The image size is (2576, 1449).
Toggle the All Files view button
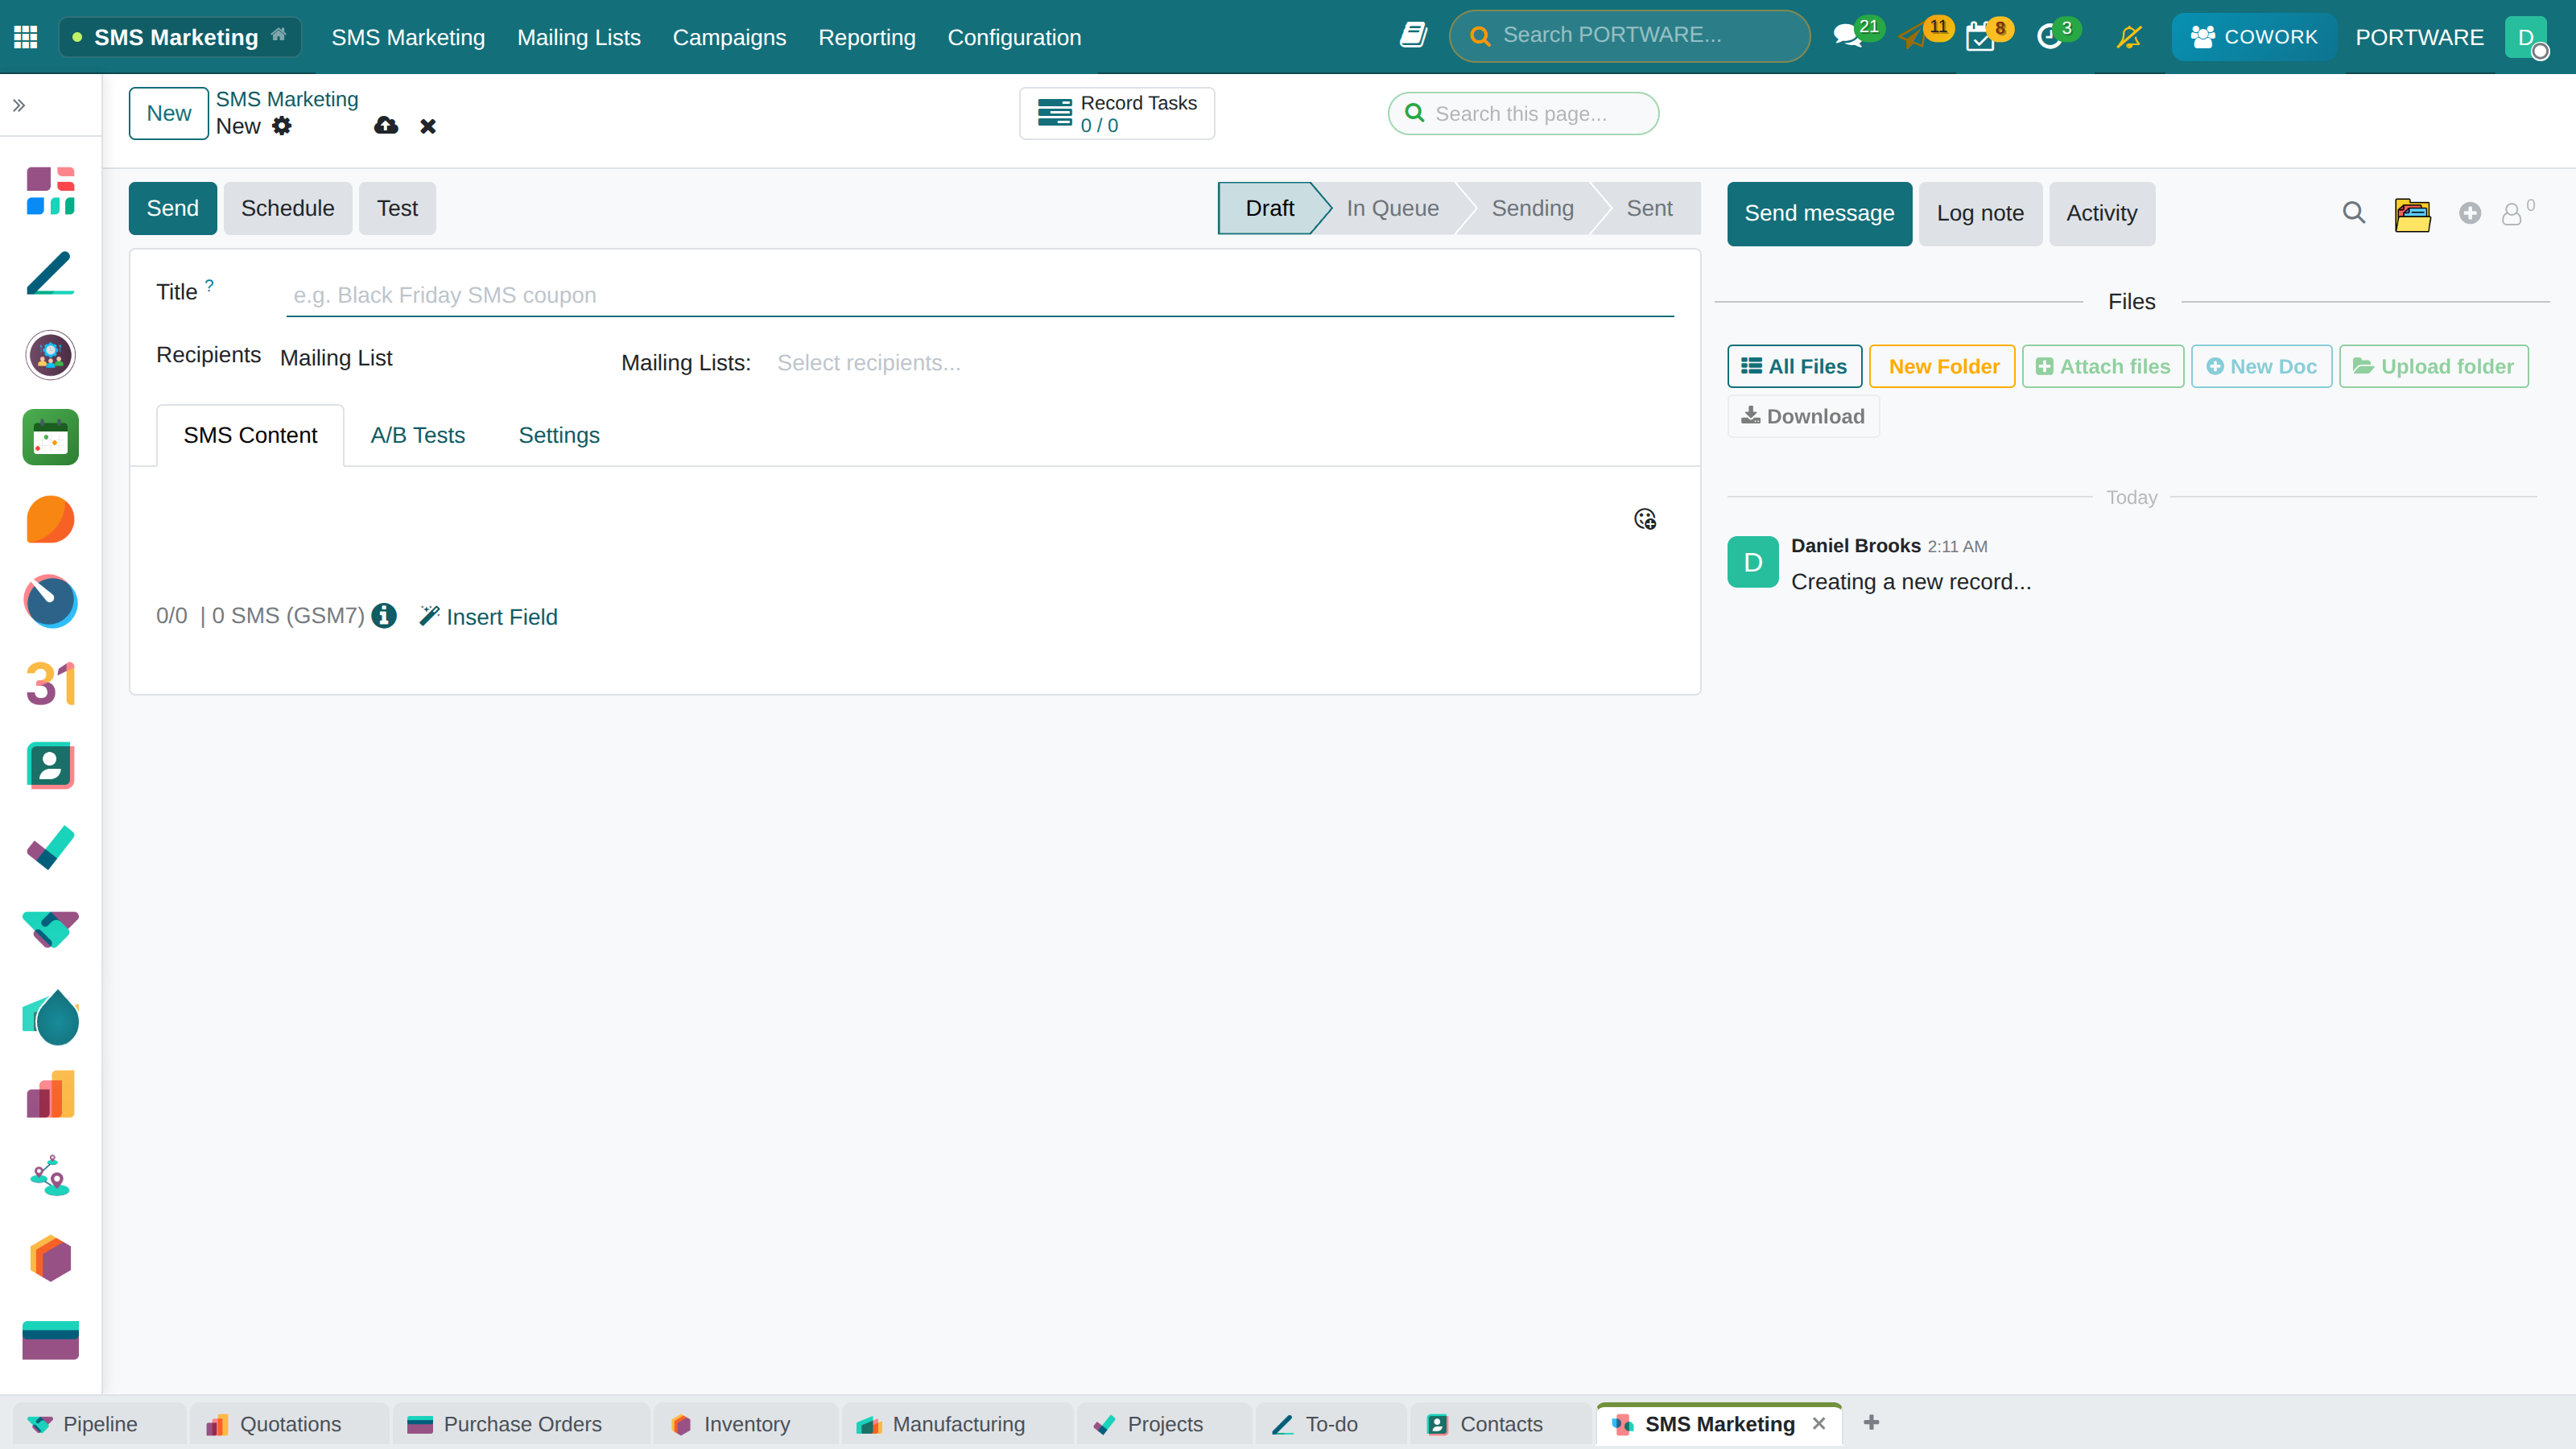click(x=1794, y=367)
